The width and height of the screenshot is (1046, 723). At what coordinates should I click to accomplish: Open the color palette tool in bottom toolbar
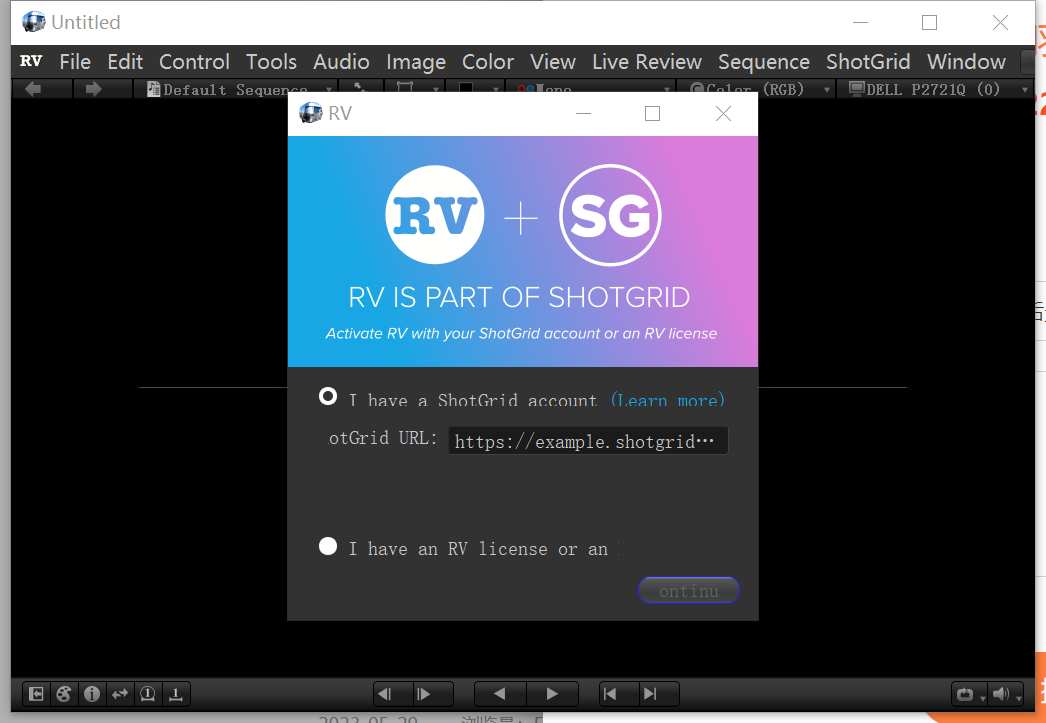click(64, 693)
